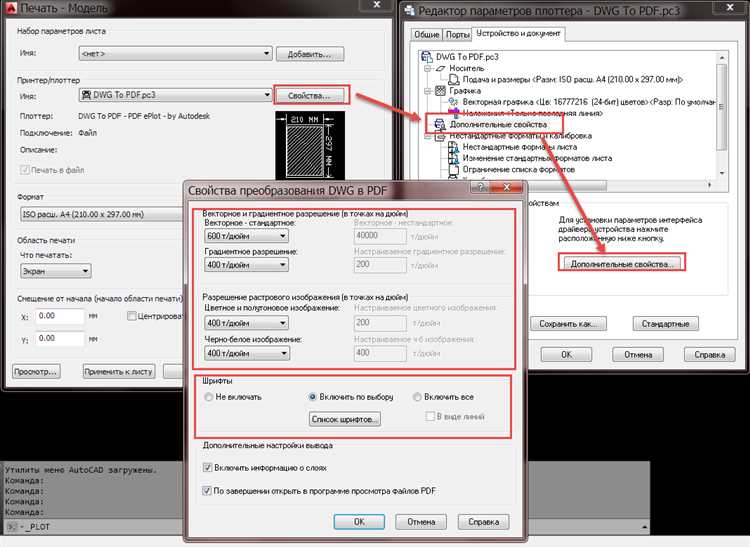Click the _PLOT command line text

[x=35, y=527]
